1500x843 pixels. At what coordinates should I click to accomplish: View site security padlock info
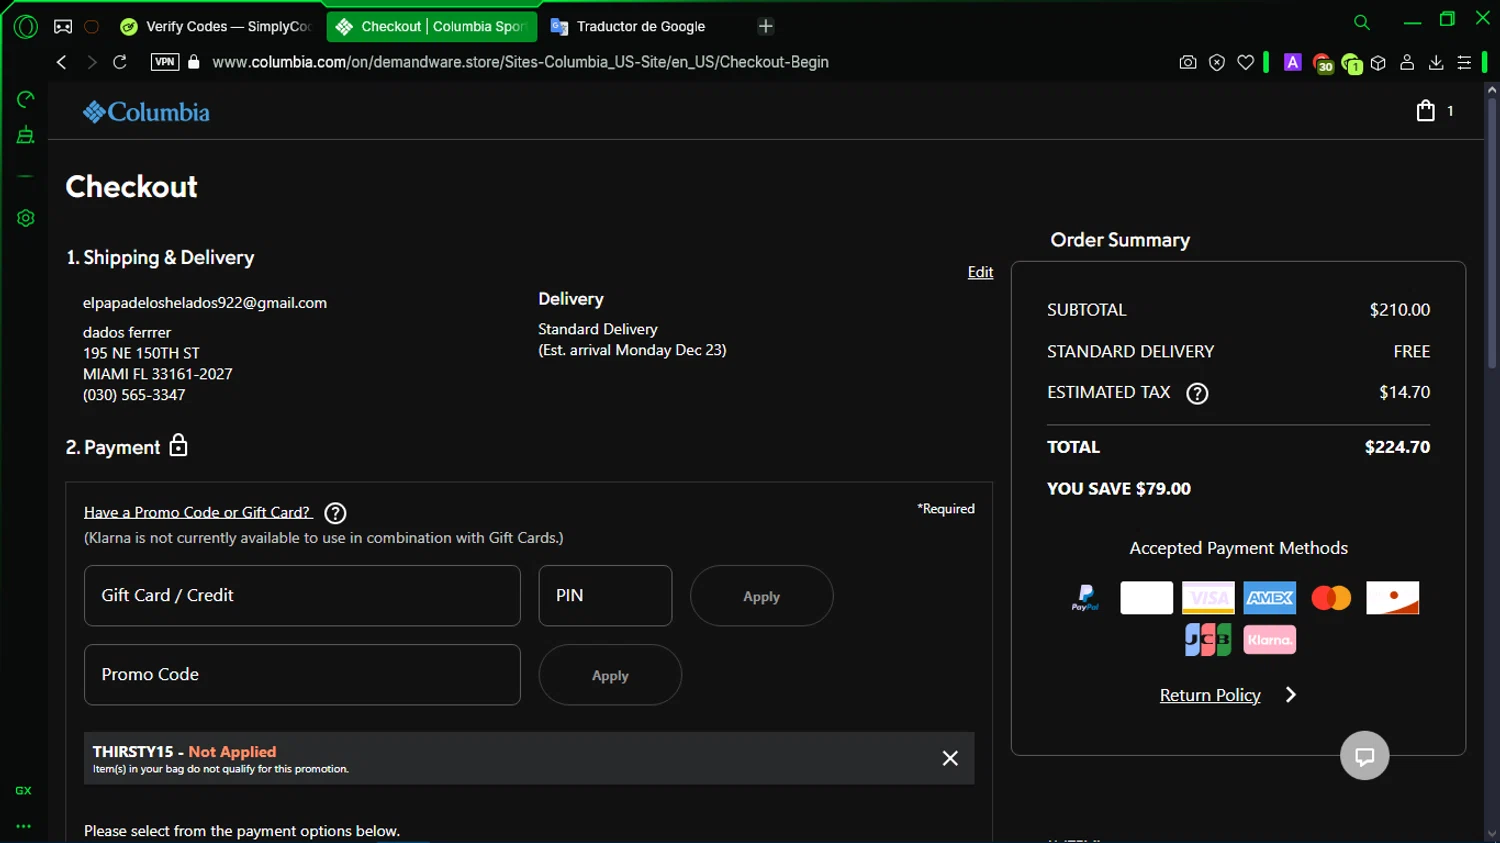click(194, 62)
